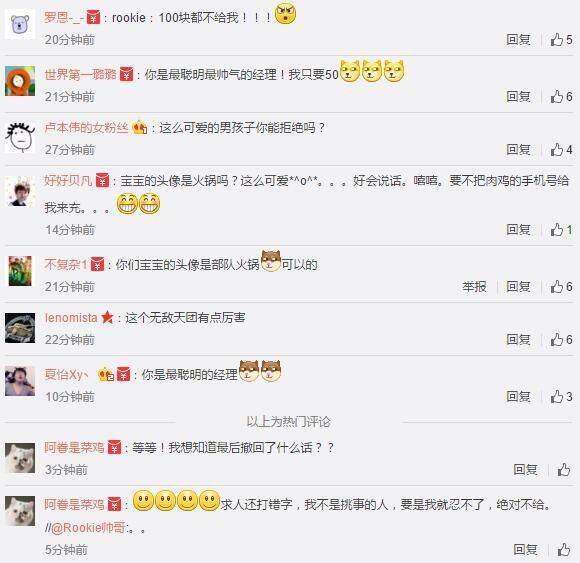This screenshot has height=563, width=580.
Task: Click 夏怡Xy's avatar image
Action: pos(20,381)
